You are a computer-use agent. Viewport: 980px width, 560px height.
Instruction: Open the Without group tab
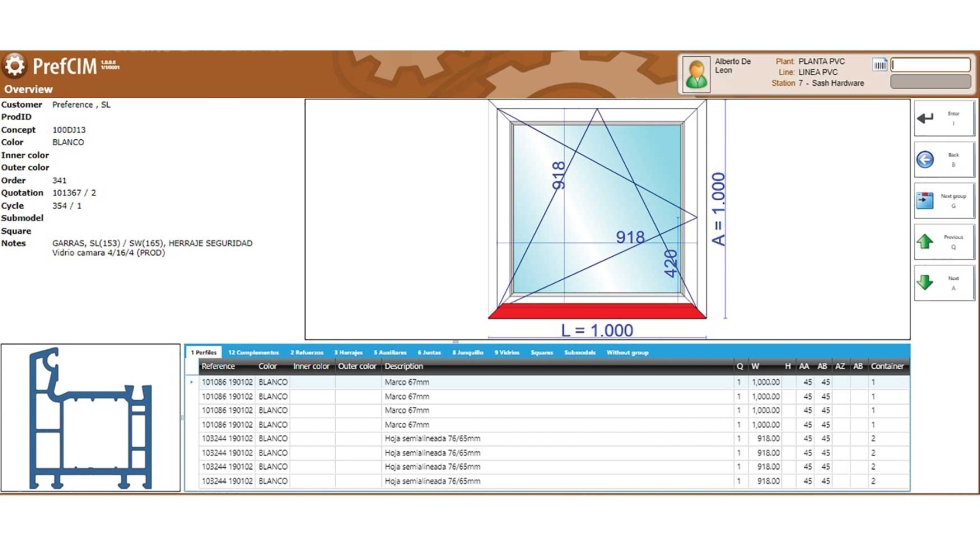pyautogui.click(x=627, y=353)
